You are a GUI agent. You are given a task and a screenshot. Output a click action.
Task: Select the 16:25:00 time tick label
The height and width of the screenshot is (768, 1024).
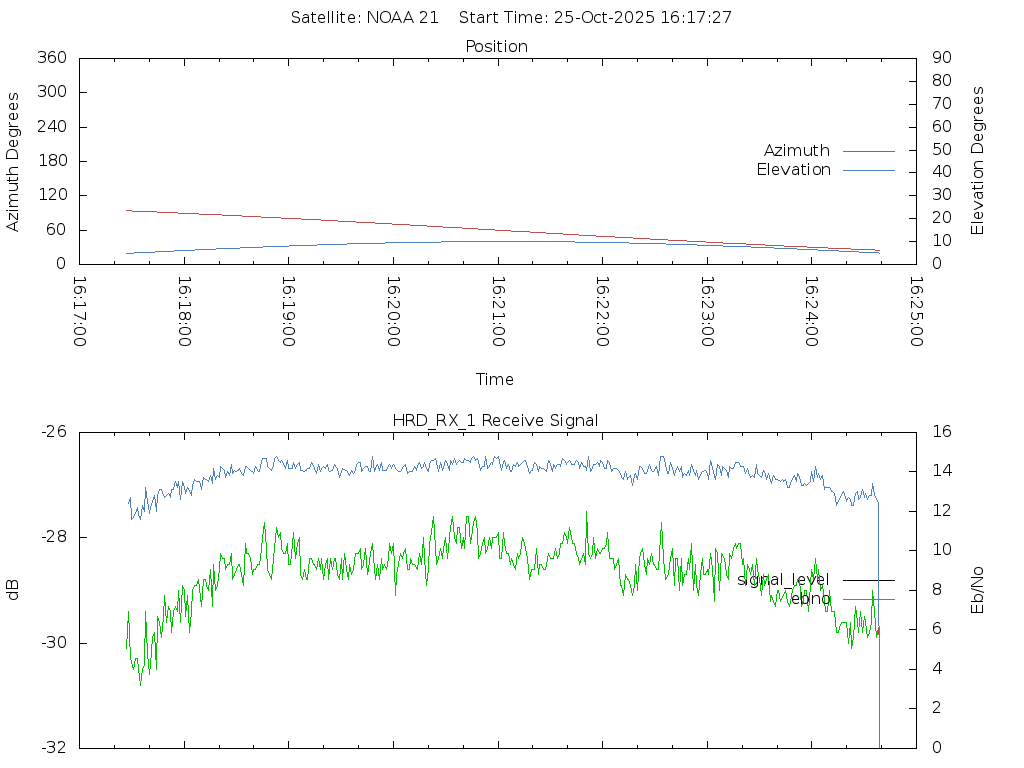click(915, 312)
